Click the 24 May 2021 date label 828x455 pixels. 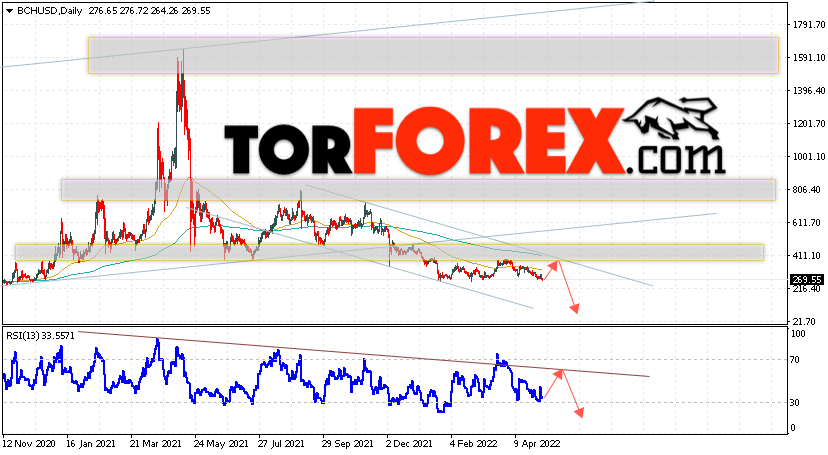(221, 444)
